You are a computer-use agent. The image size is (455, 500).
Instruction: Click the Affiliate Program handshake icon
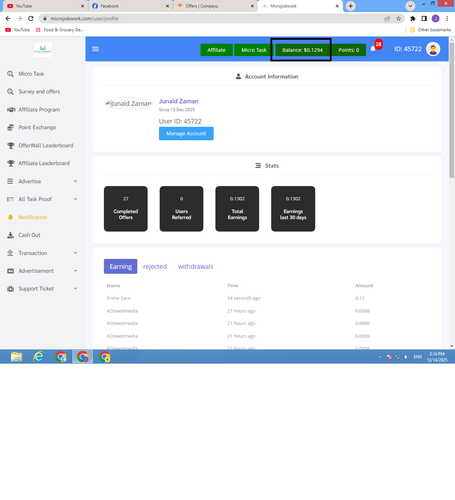11,110
